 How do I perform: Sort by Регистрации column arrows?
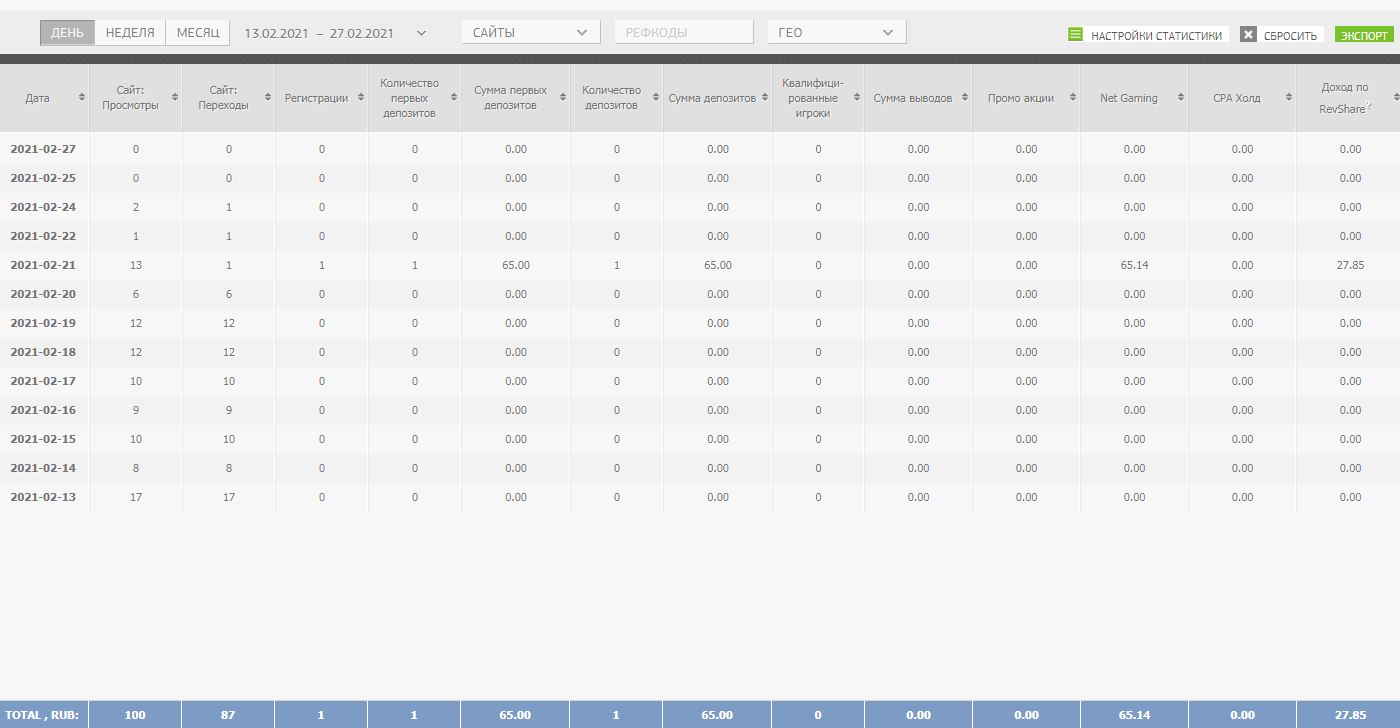pyautogui.click(x=361, y=98)
